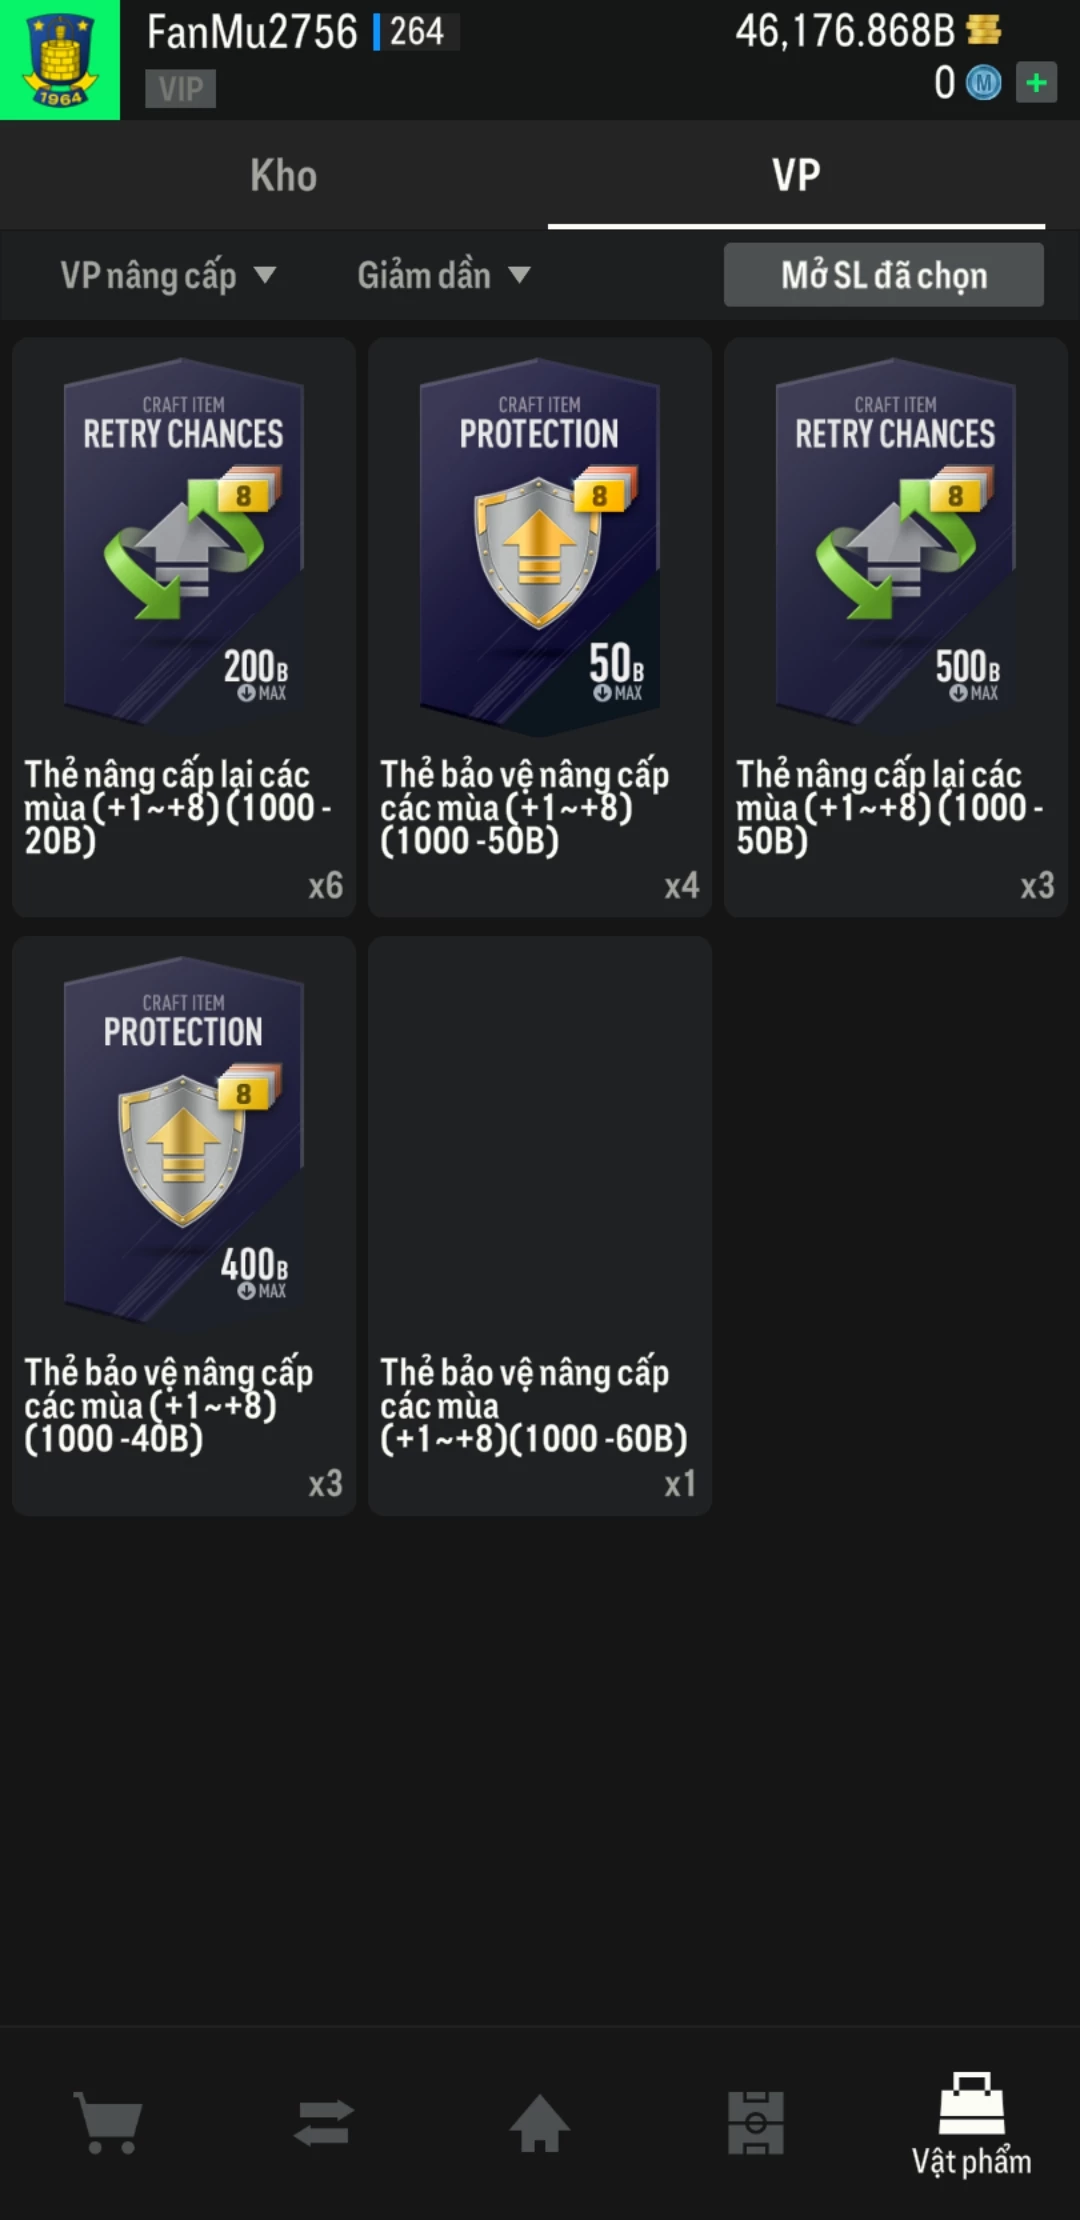
Task: Tap the gold coins icon
Action: [x=984, y=31]
